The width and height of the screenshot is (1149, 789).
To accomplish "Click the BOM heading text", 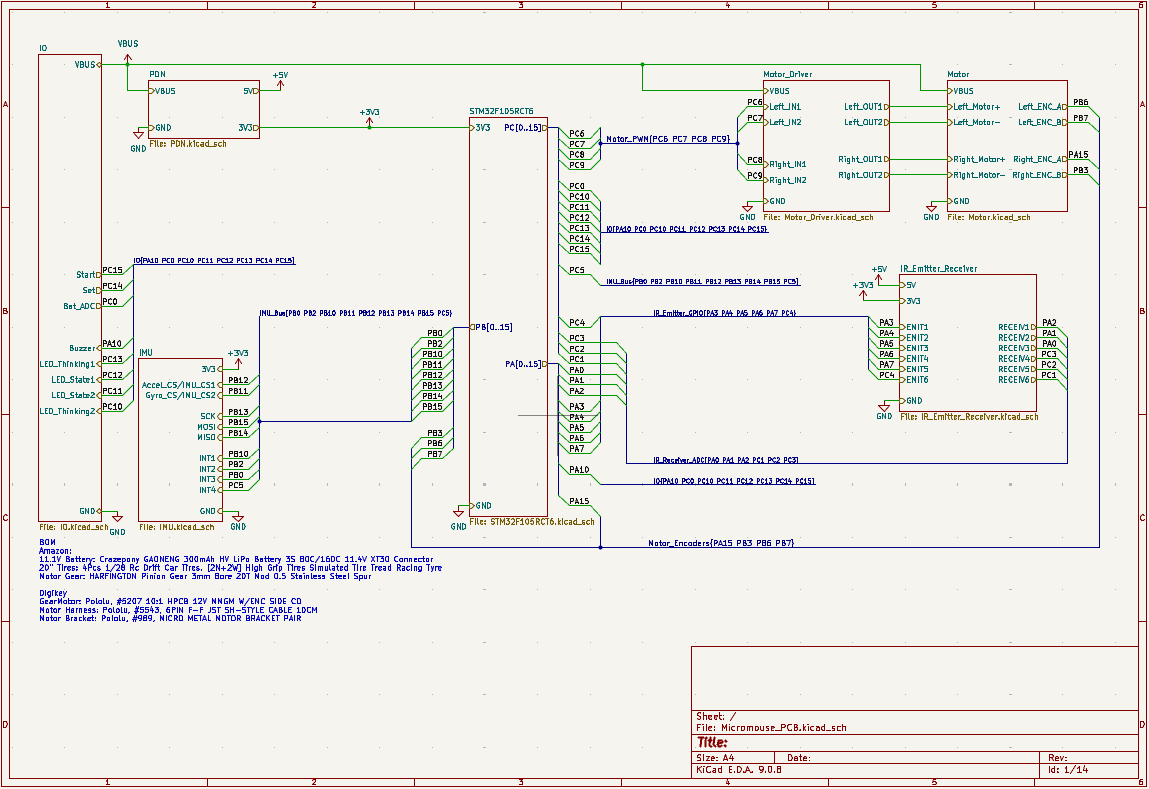I will [x=45, y=543].
